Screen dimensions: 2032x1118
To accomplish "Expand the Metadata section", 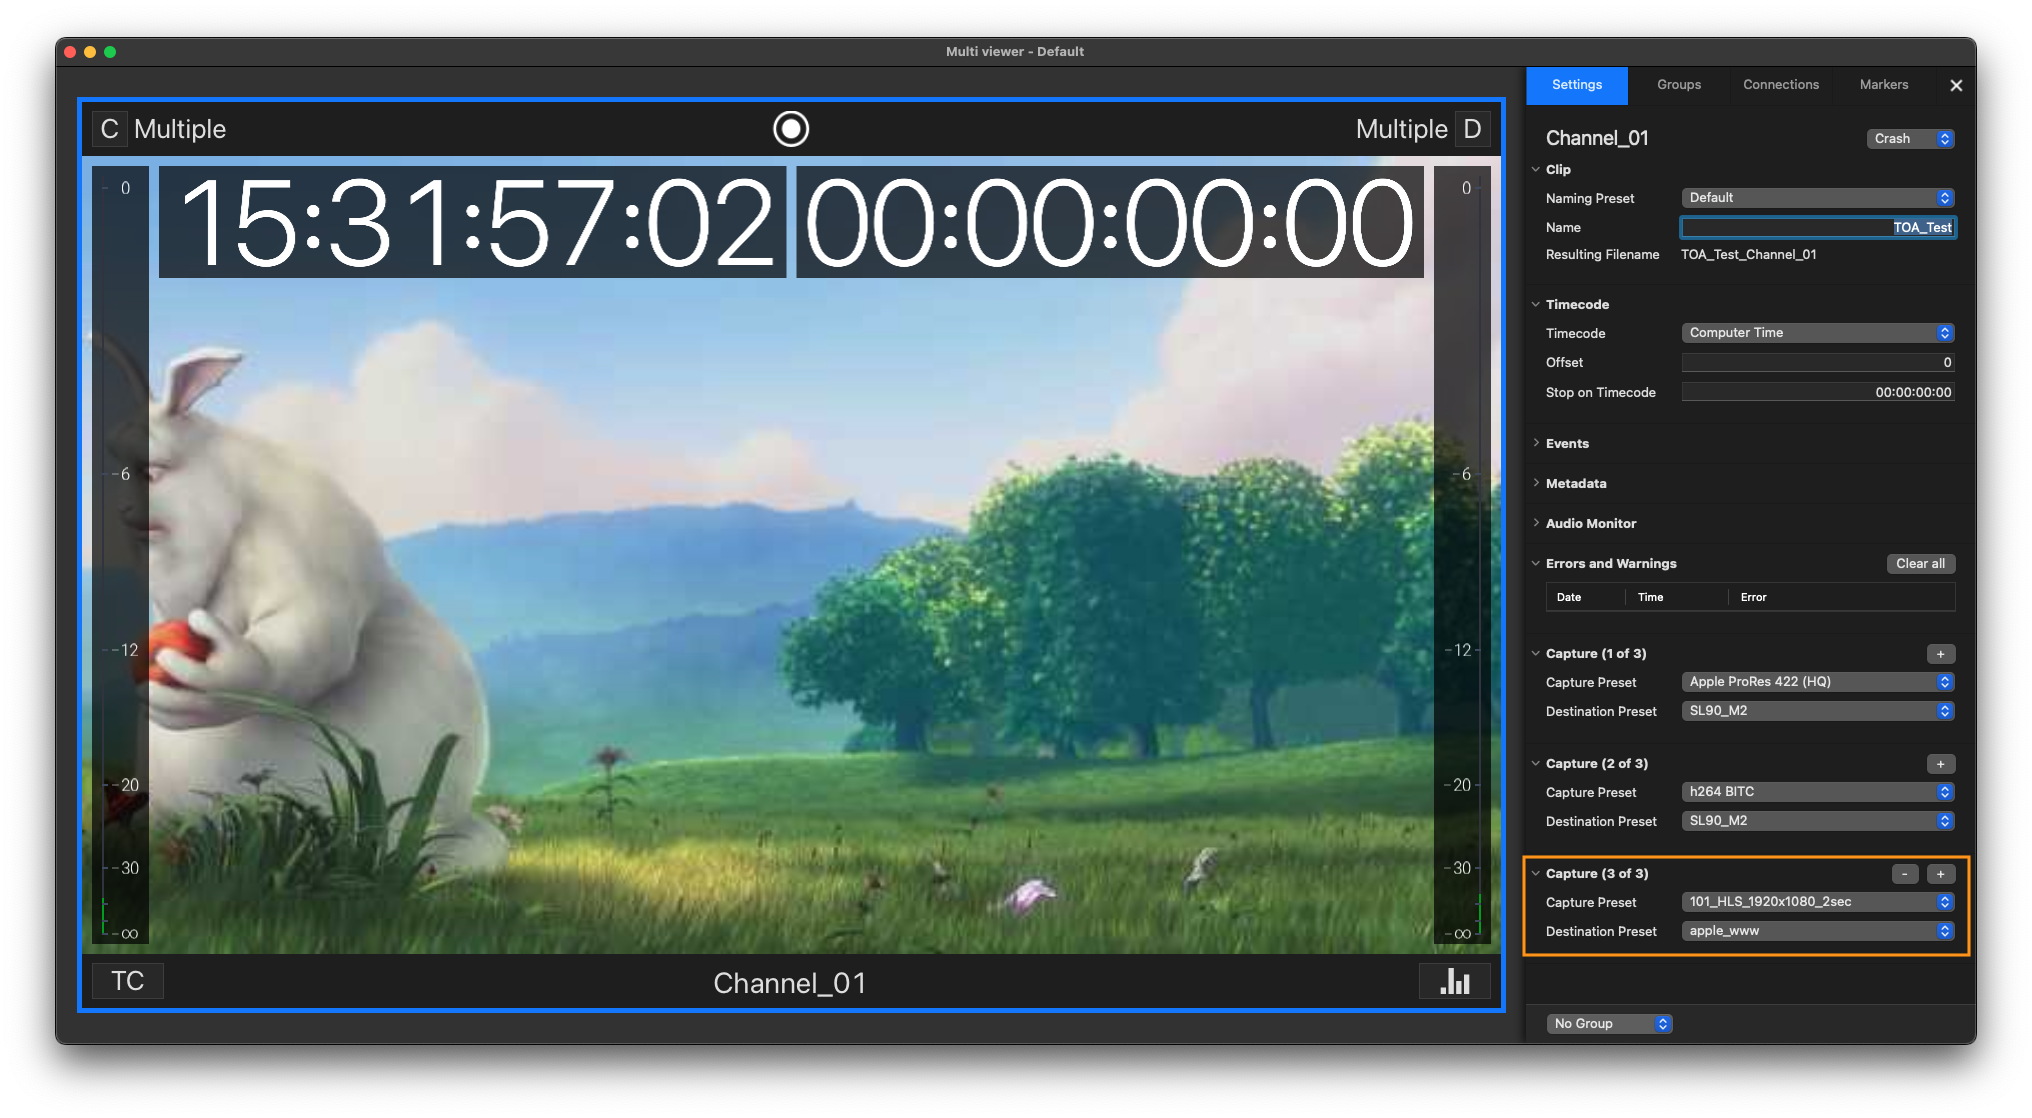I will [x=1536, y=483].
